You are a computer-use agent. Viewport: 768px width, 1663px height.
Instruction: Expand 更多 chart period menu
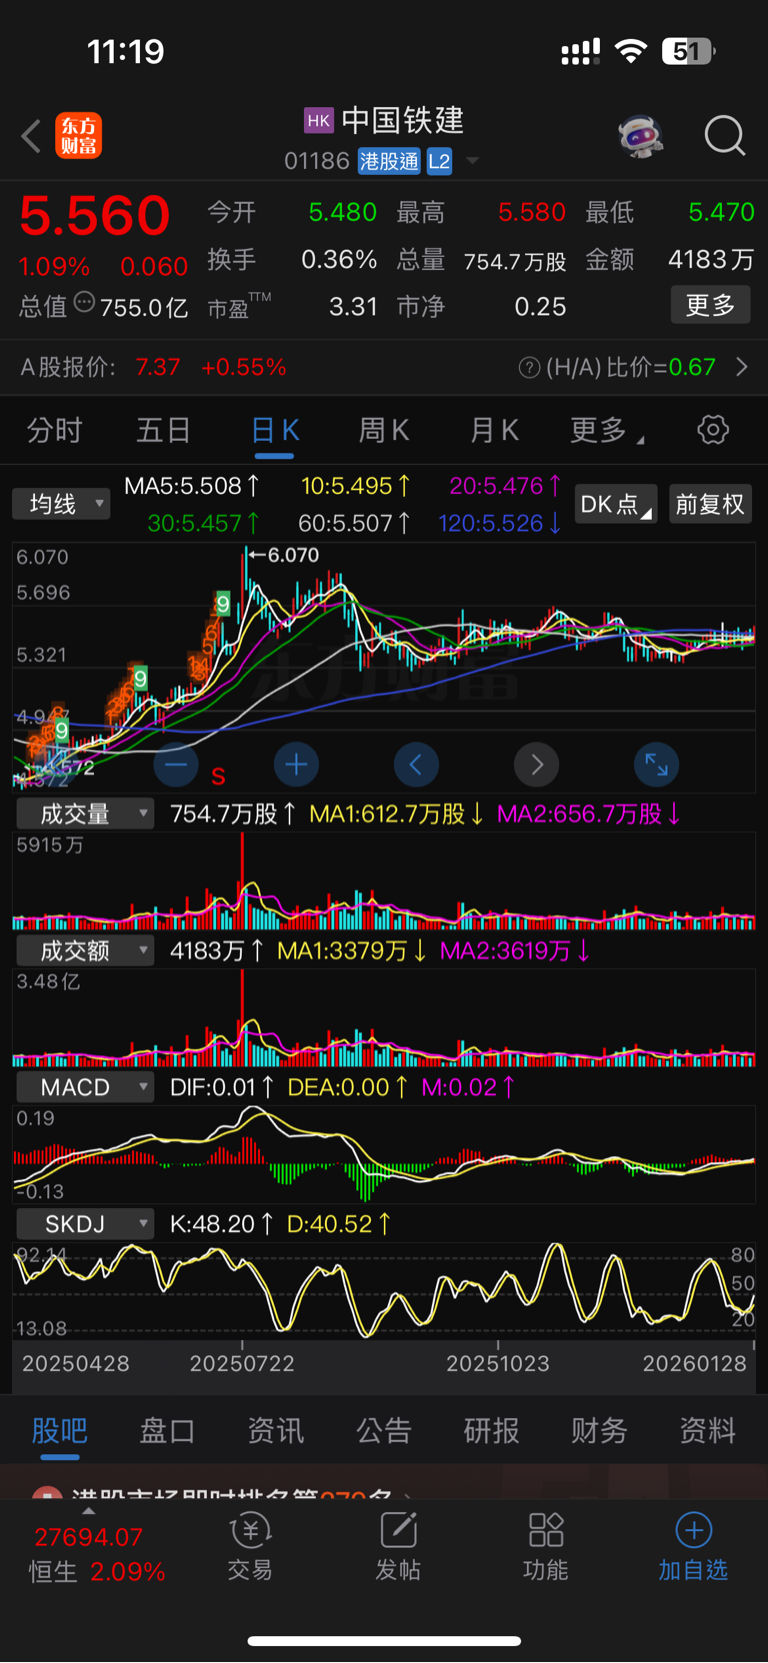click(607, 430)
